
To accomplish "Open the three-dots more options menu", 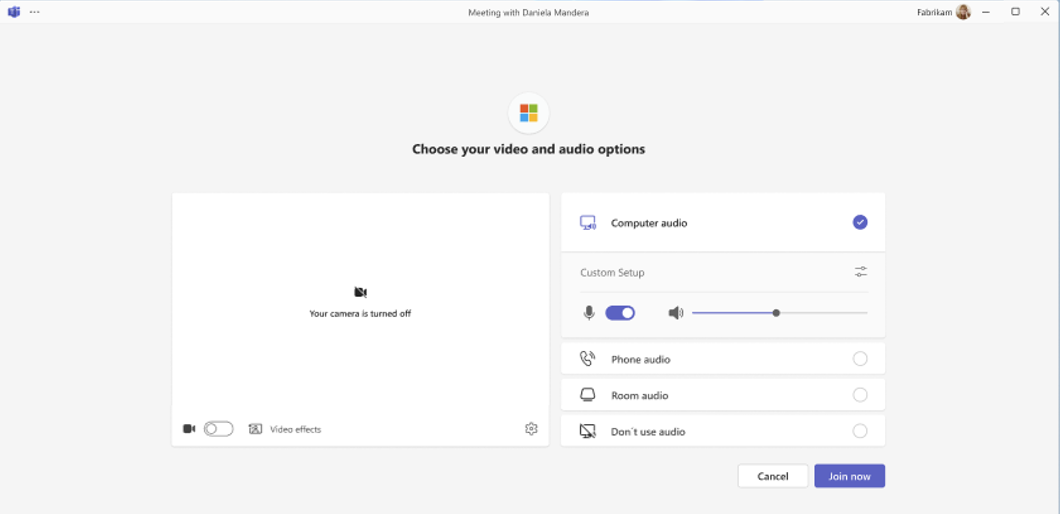I will [x=35, y=12].
